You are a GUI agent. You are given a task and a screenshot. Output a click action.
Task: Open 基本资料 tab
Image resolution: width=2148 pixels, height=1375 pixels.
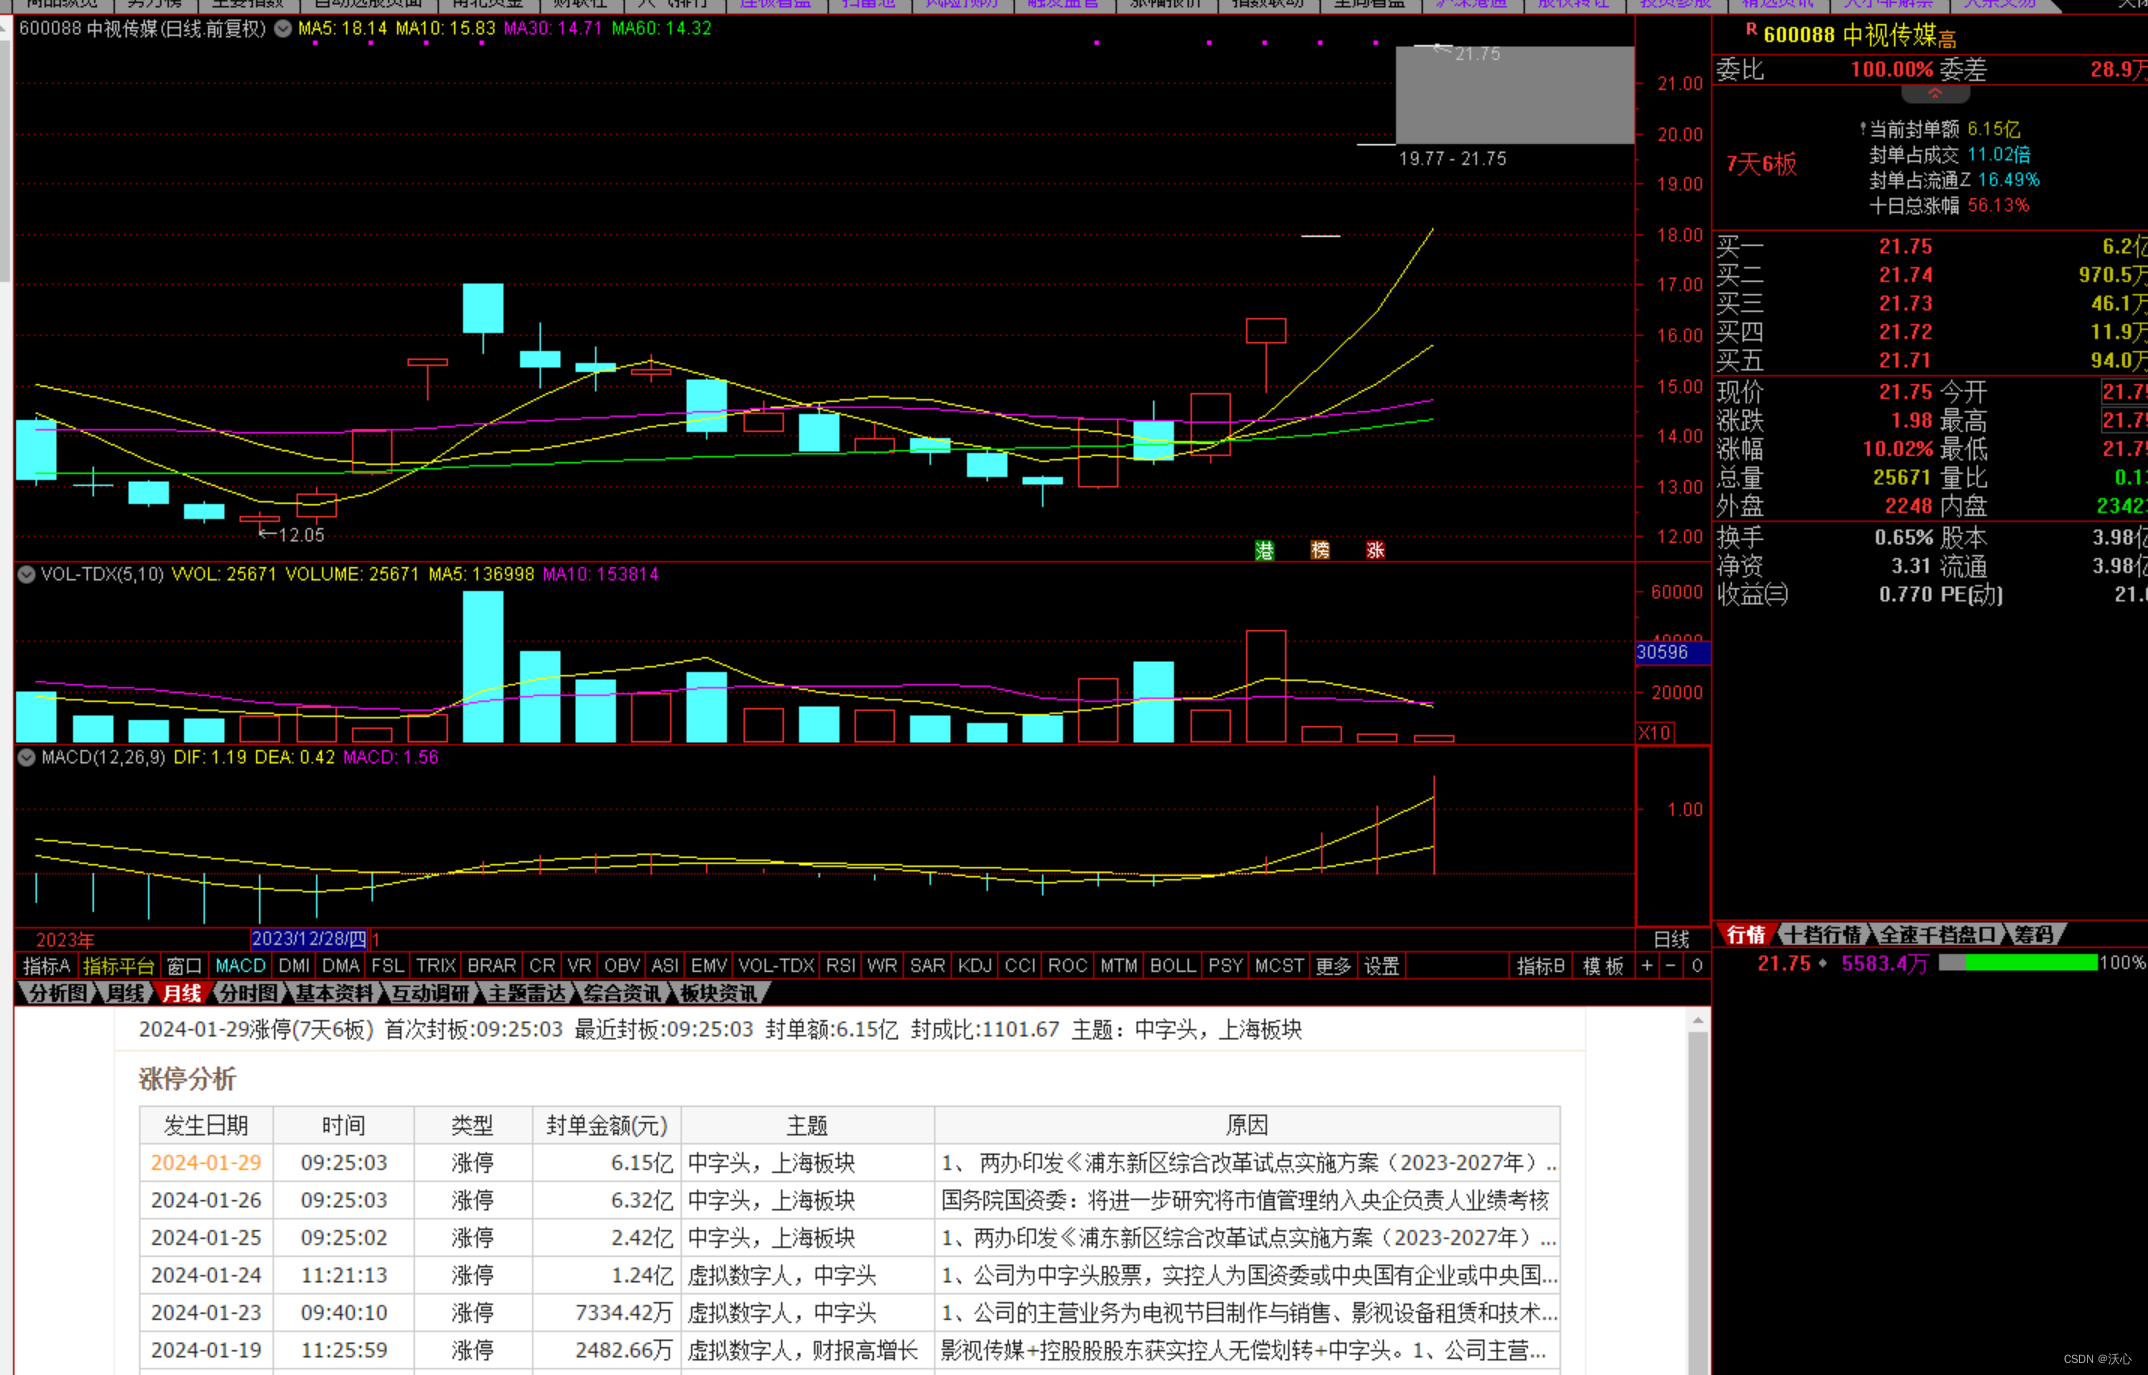tap(335, 993)
